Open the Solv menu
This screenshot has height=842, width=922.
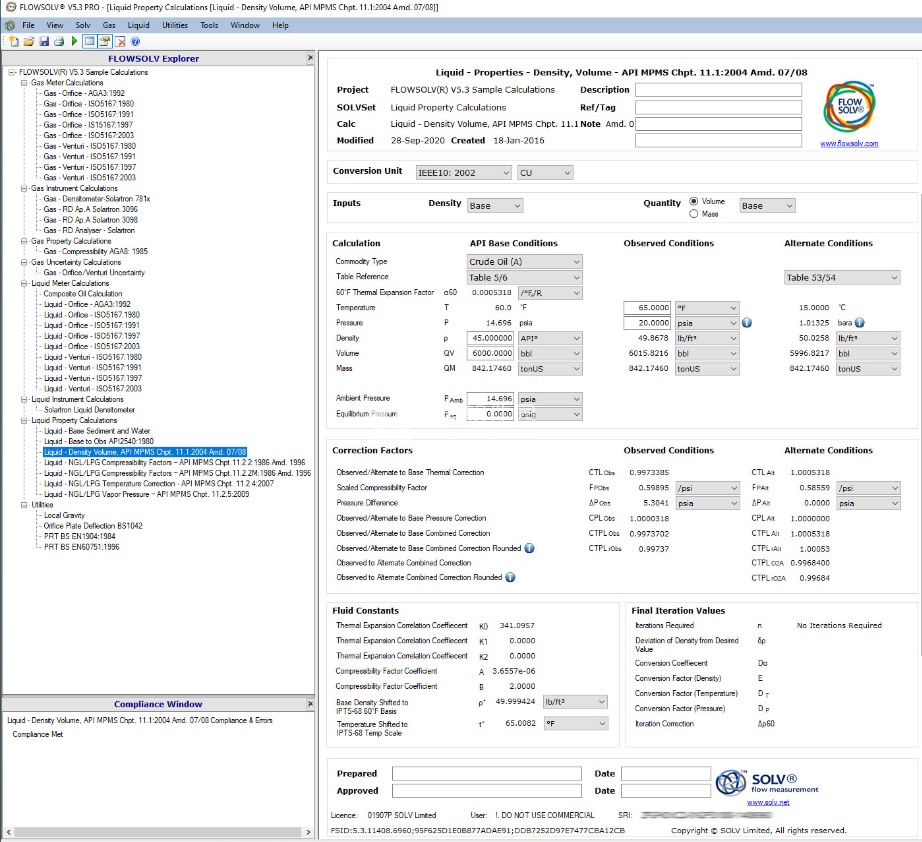point(83,25)
